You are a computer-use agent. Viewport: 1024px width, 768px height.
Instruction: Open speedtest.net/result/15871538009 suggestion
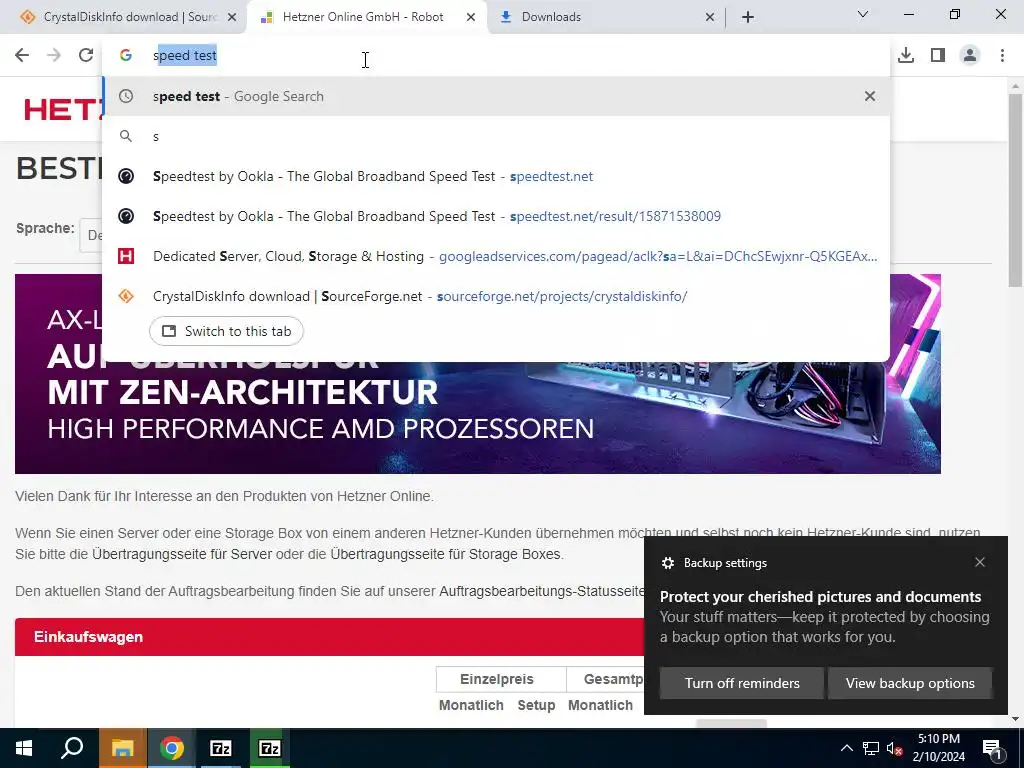[496, 216]
